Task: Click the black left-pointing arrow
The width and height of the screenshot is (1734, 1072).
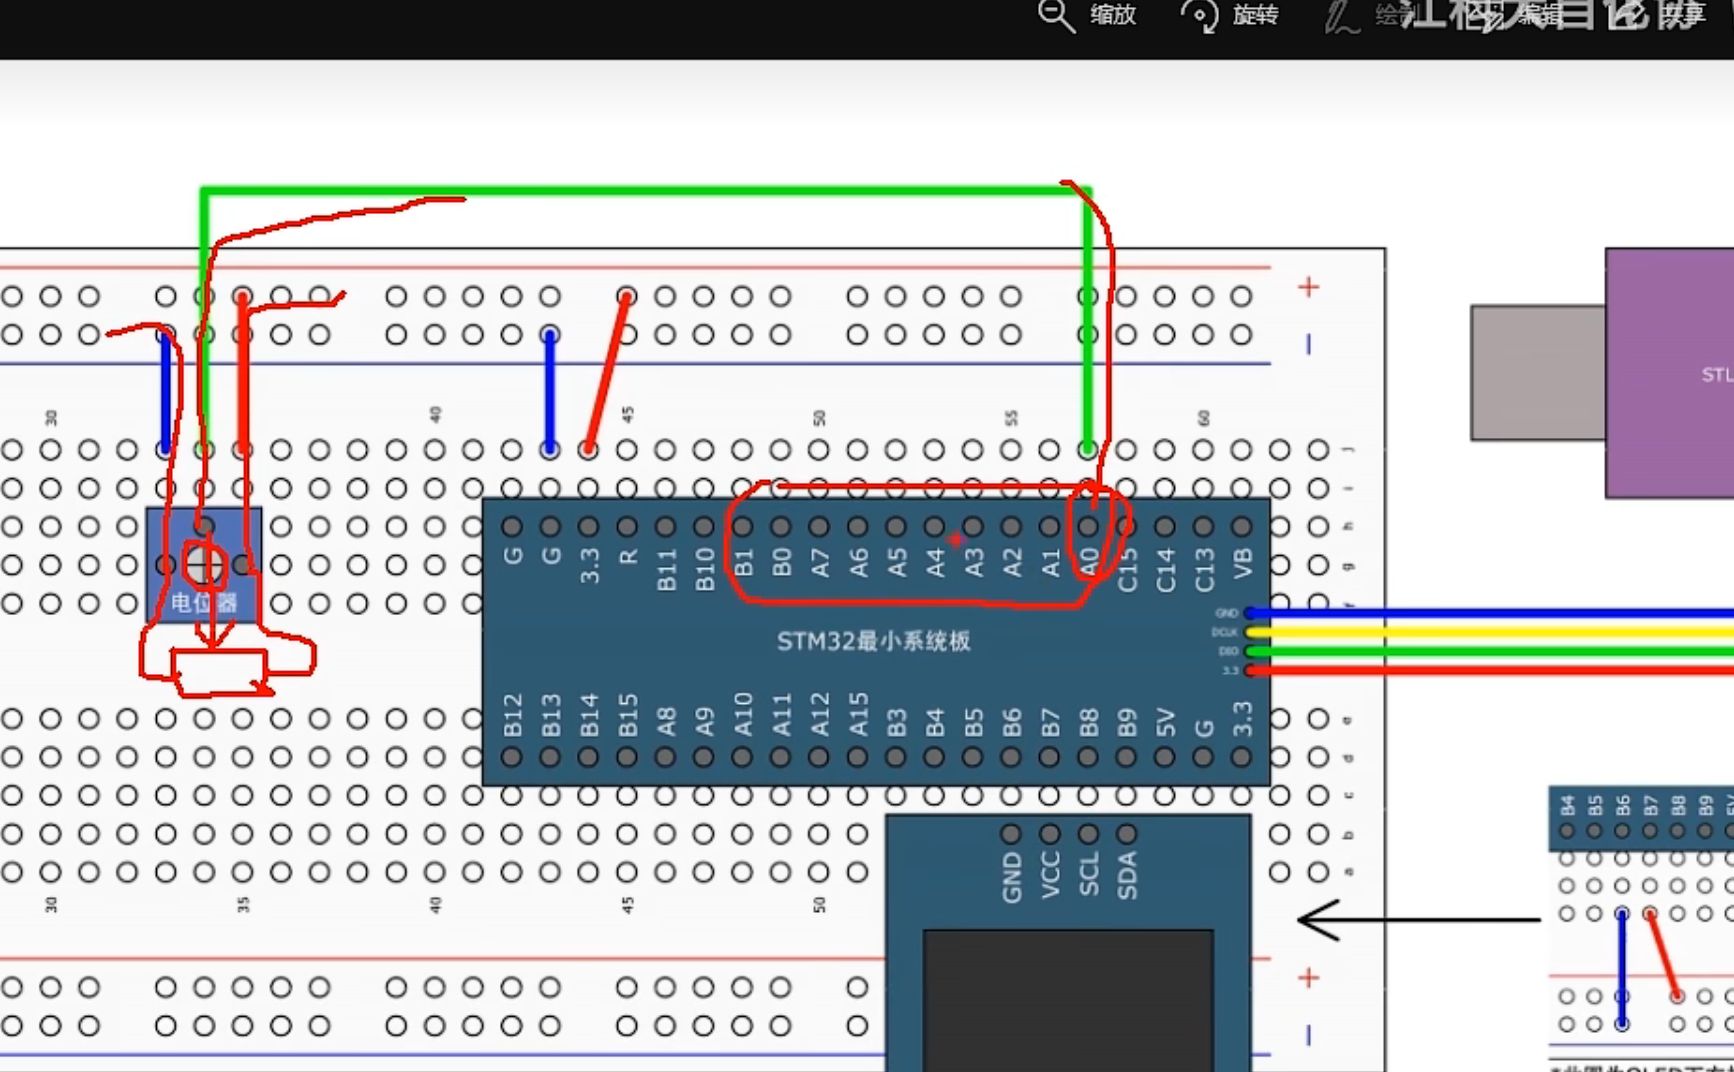Action: (x=1320, y=920)
